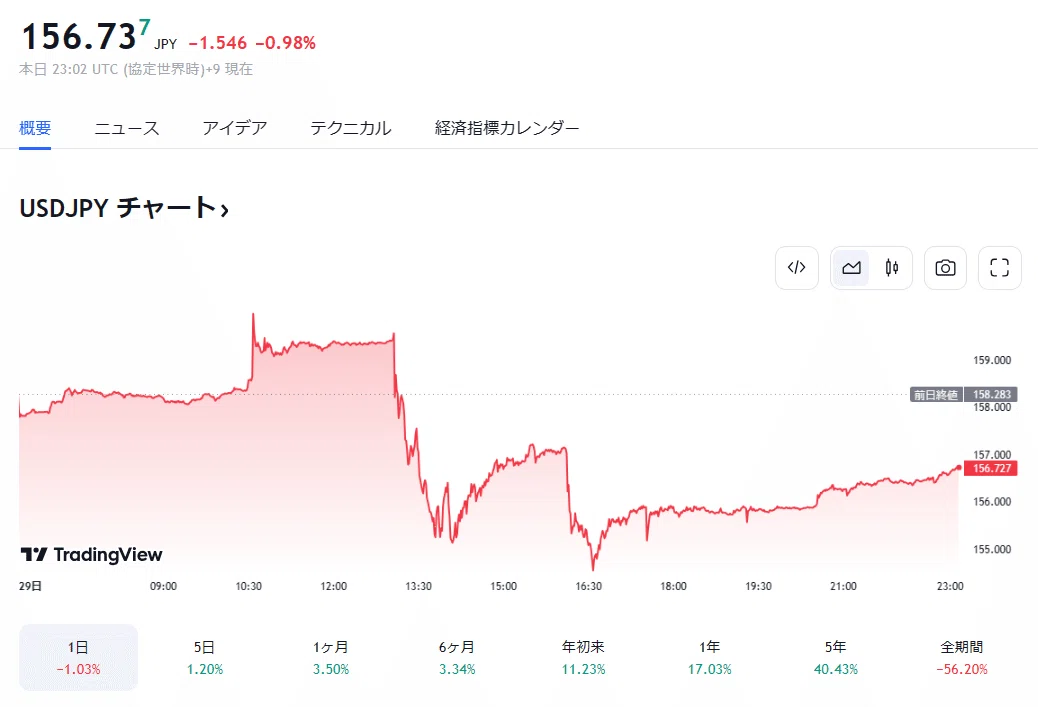Expand chart via the heading chevron arrow

click(x=224, y=211)
